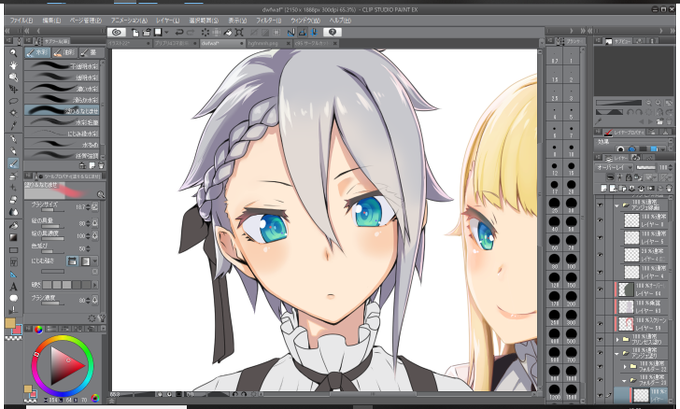Open a file from command bar
This screenshot has width=680, height=409.
(x=147, y=32)
